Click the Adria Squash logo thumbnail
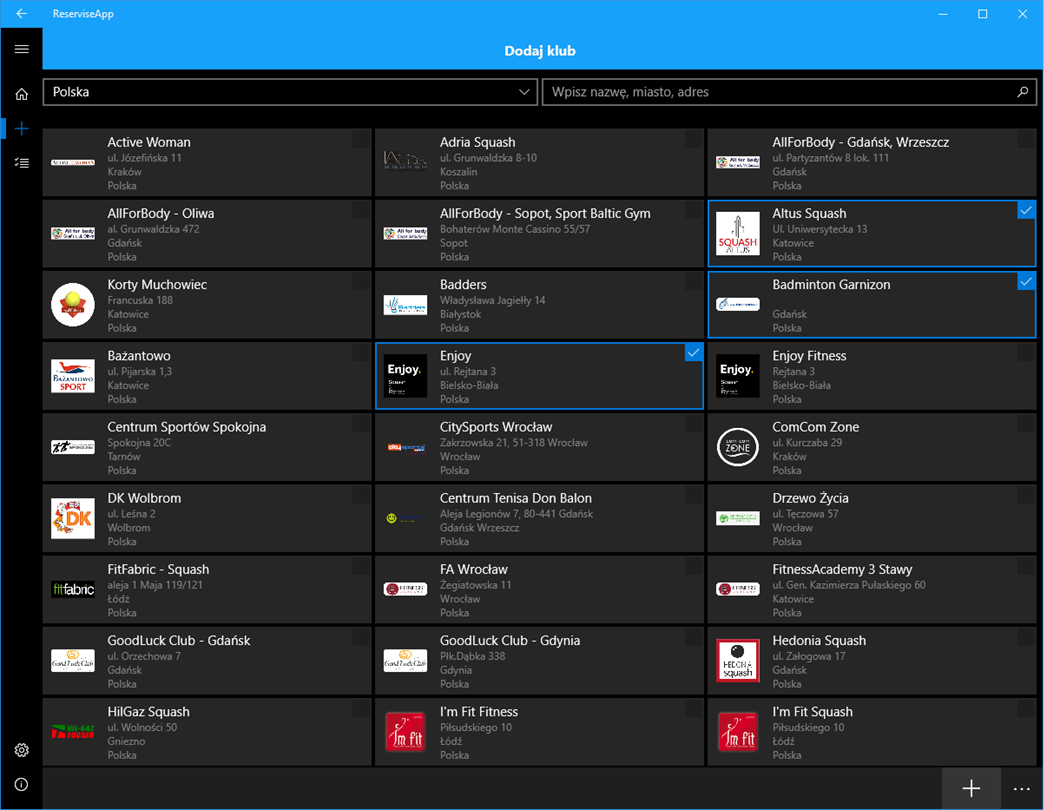The image size is (1044, 810). tap(405, 161)
